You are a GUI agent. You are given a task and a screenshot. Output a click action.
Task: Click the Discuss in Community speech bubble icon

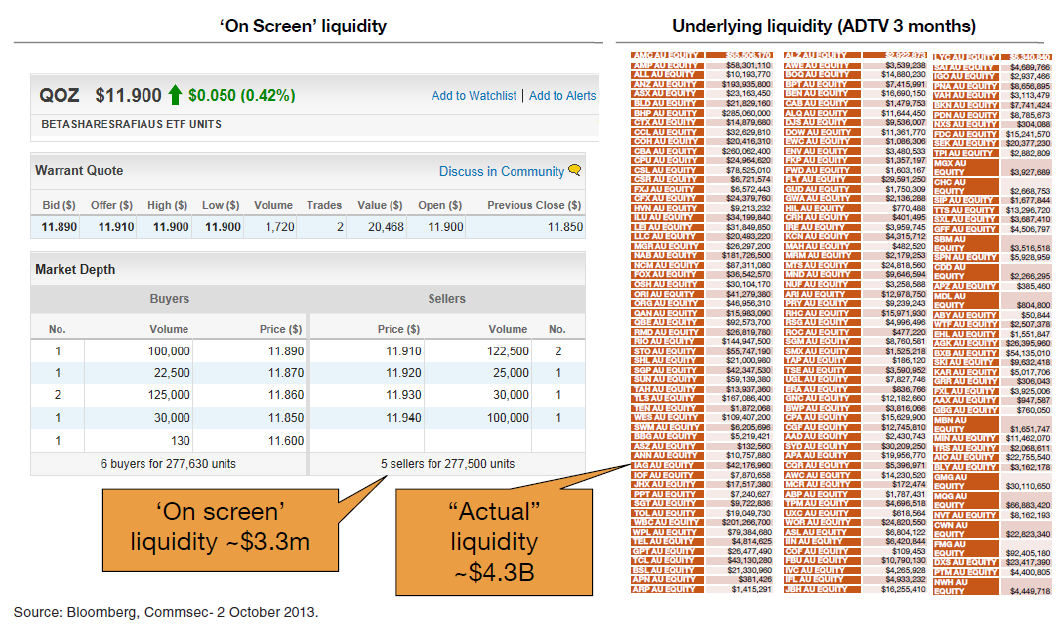coord(574,171)
